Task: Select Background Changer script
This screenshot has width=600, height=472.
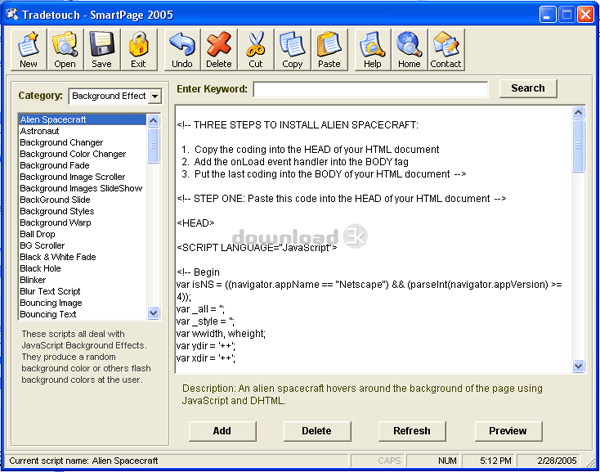Action: coord(82,142)
